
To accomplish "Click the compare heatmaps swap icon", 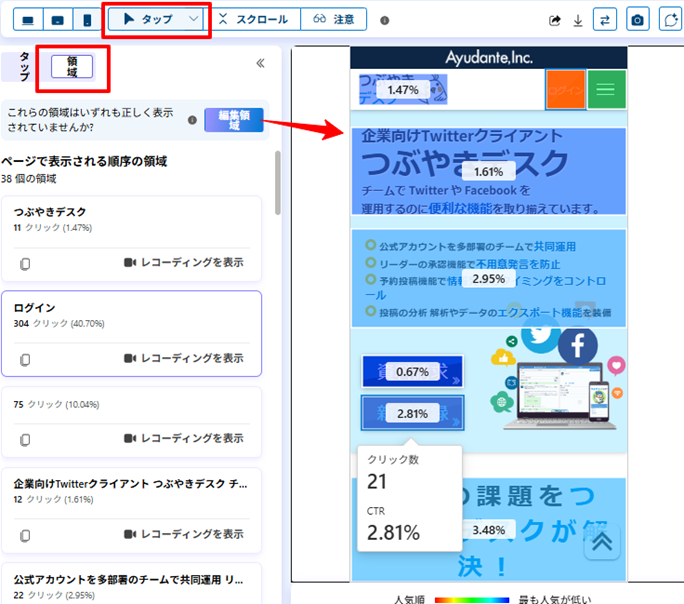I will tap(605, 20).
